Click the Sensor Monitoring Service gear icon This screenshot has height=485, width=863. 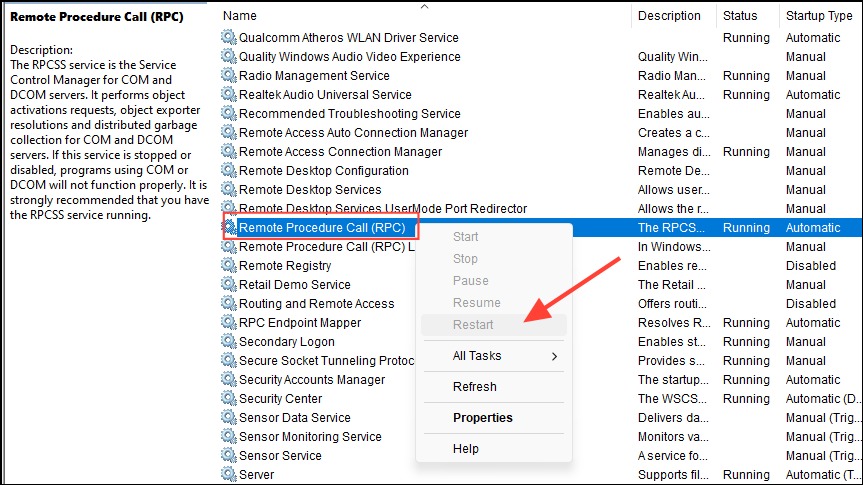point(229,436)
